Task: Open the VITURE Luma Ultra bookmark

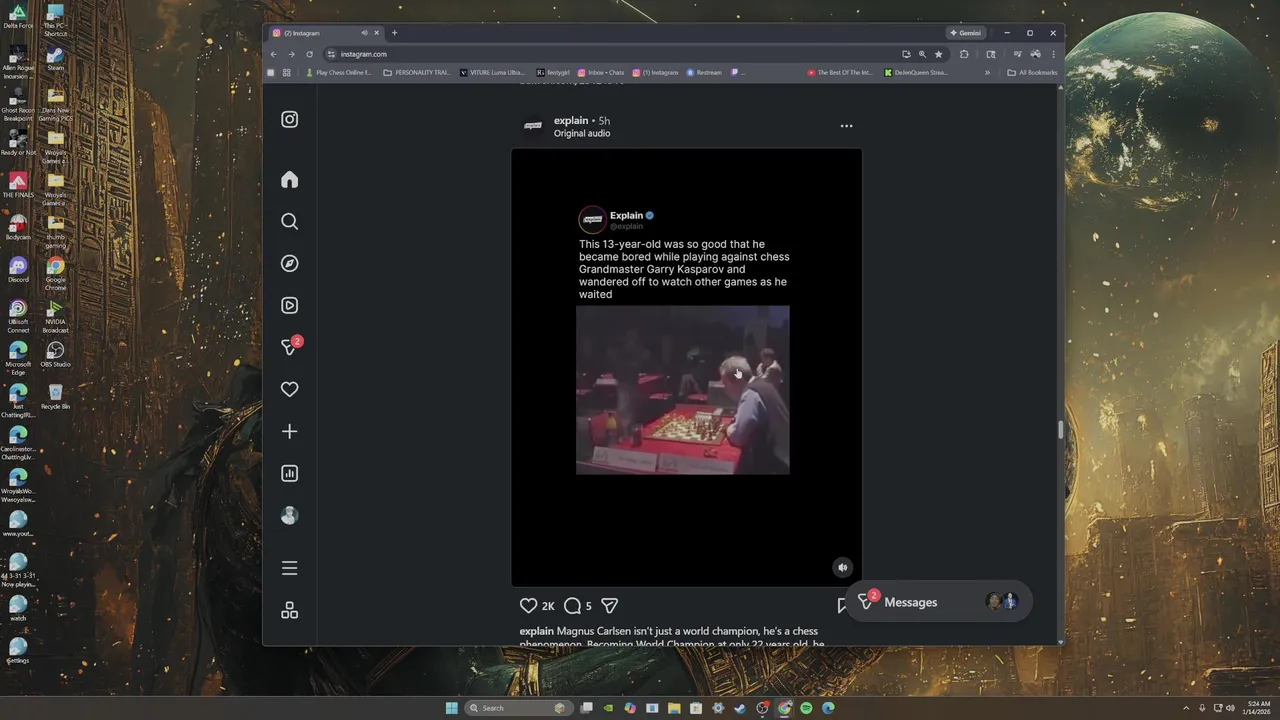Action: click(x=492, y=73)
